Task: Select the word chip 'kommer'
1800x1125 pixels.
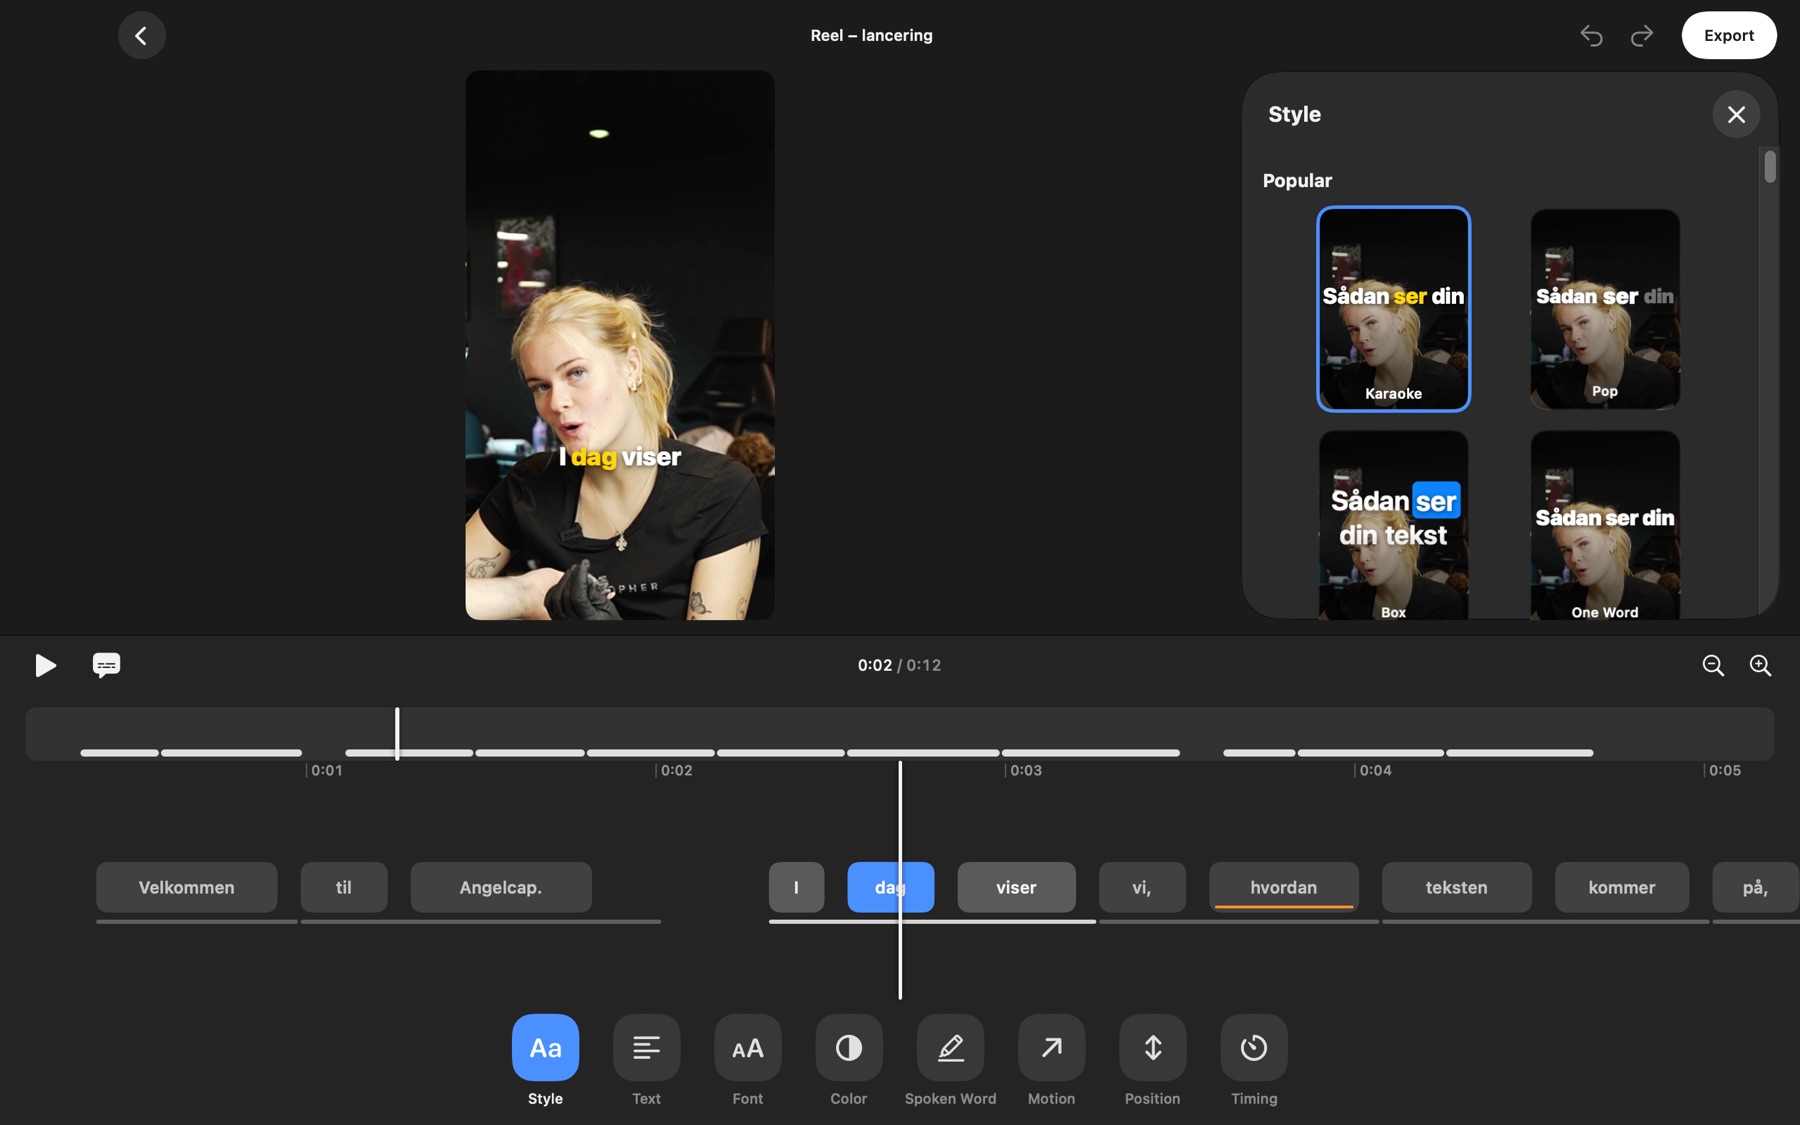Action: point(1622,887)
